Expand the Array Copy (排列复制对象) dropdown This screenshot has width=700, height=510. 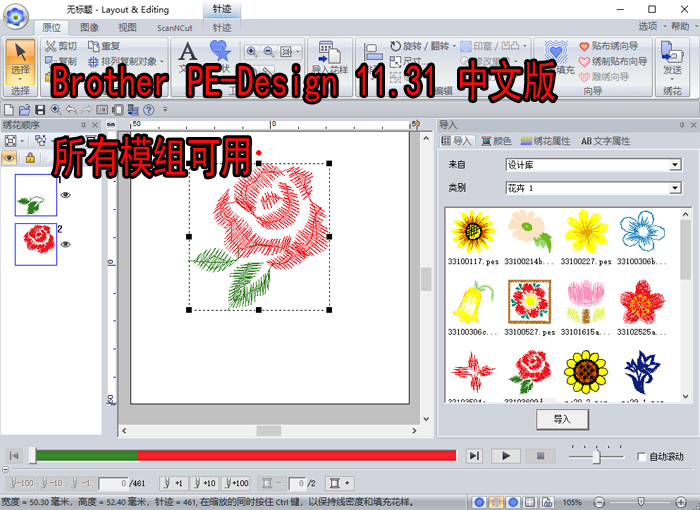(x=162, y=62)
